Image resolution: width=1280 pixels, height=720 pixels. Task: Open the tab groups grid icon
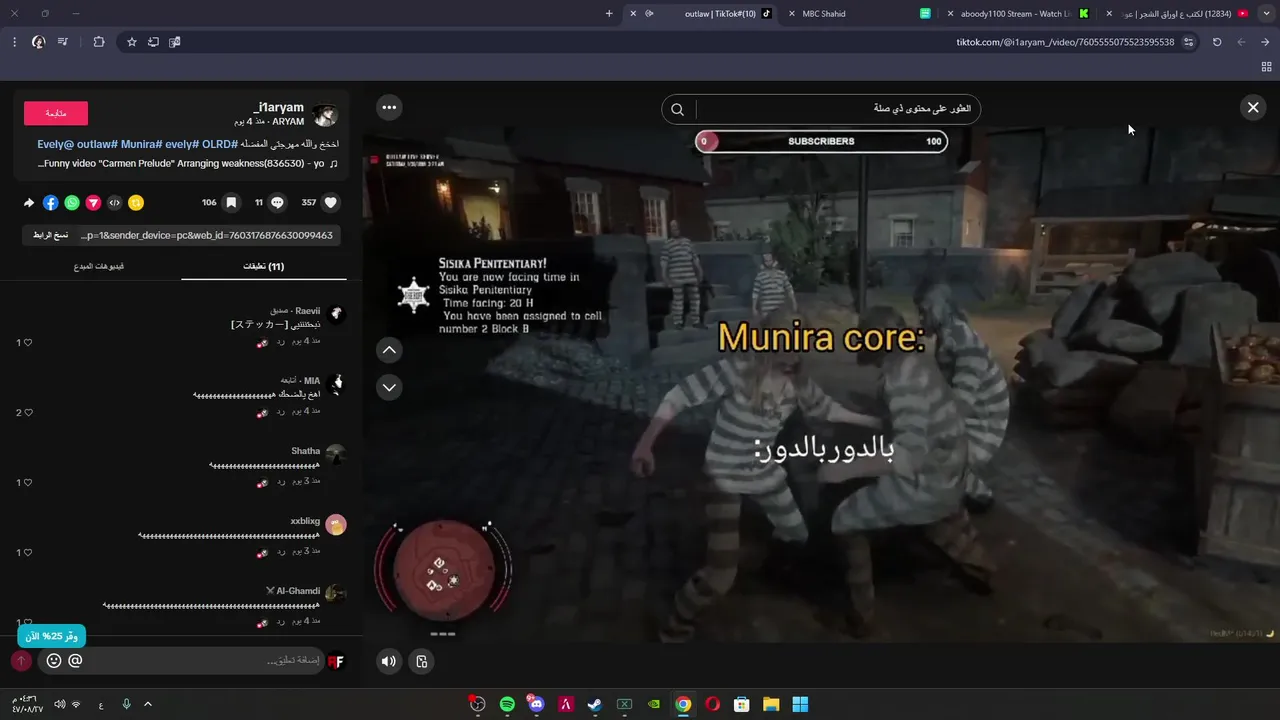click(1265, 67)
